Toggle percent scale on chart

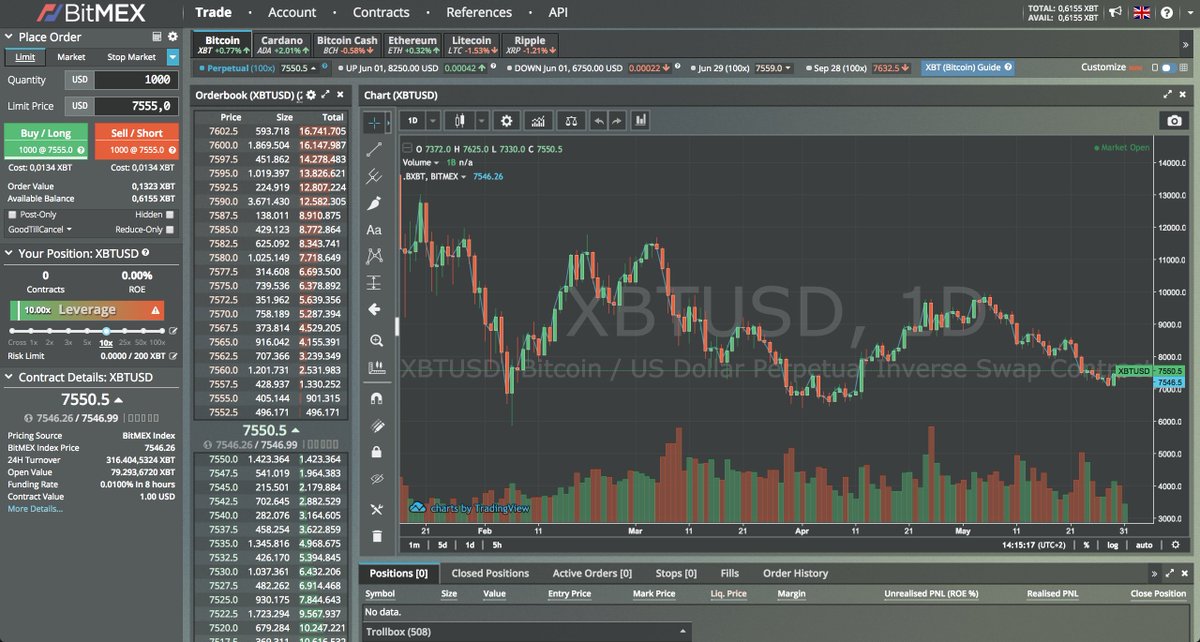(x=1086, y=545)
